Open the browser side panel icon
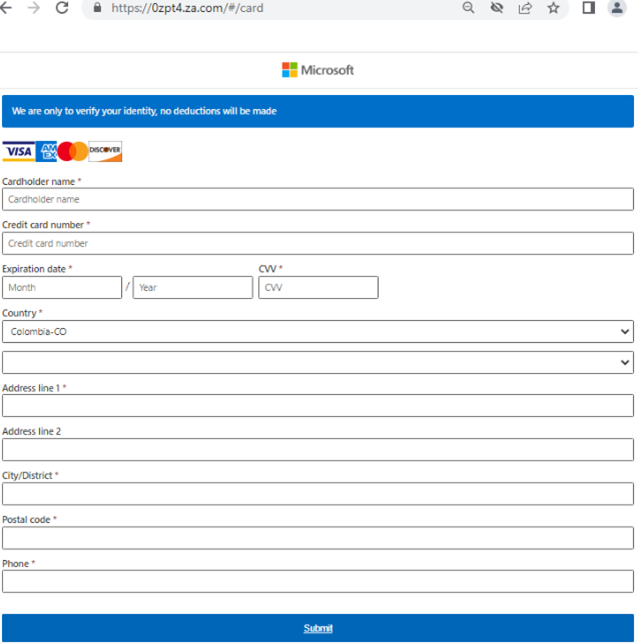This screenshot has height=644, width=638. click(589, 8)
